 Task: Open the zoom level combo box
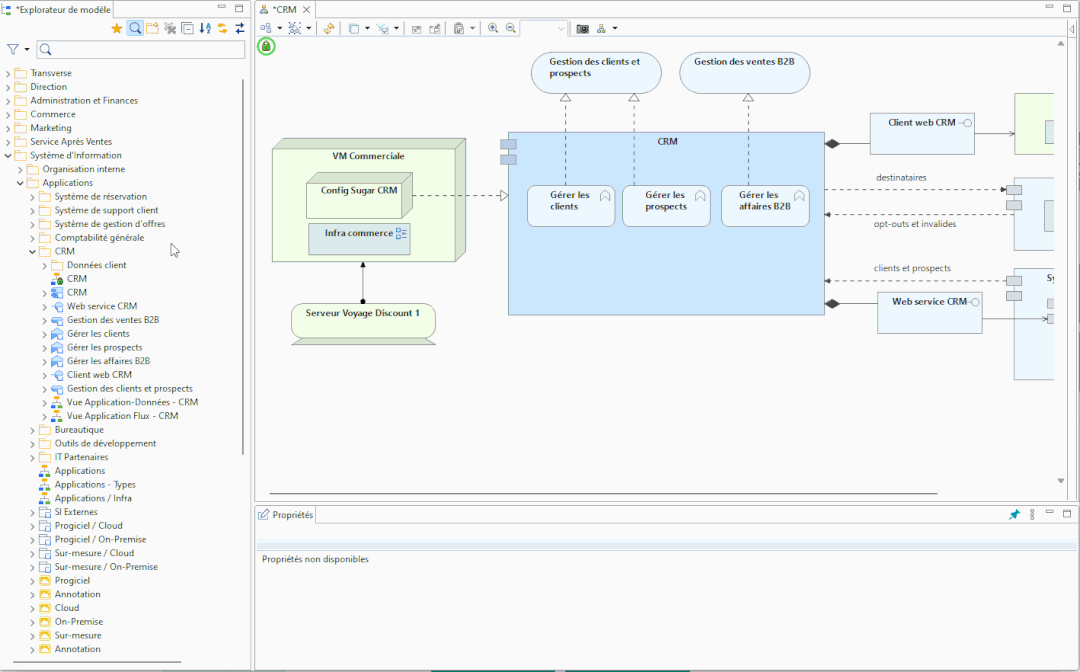click(543, 28)
